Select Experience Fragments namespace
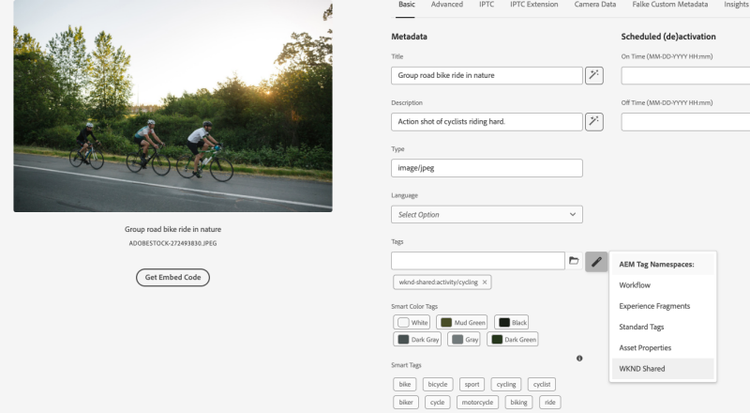 pyautogui.click(x=654, y=306)
